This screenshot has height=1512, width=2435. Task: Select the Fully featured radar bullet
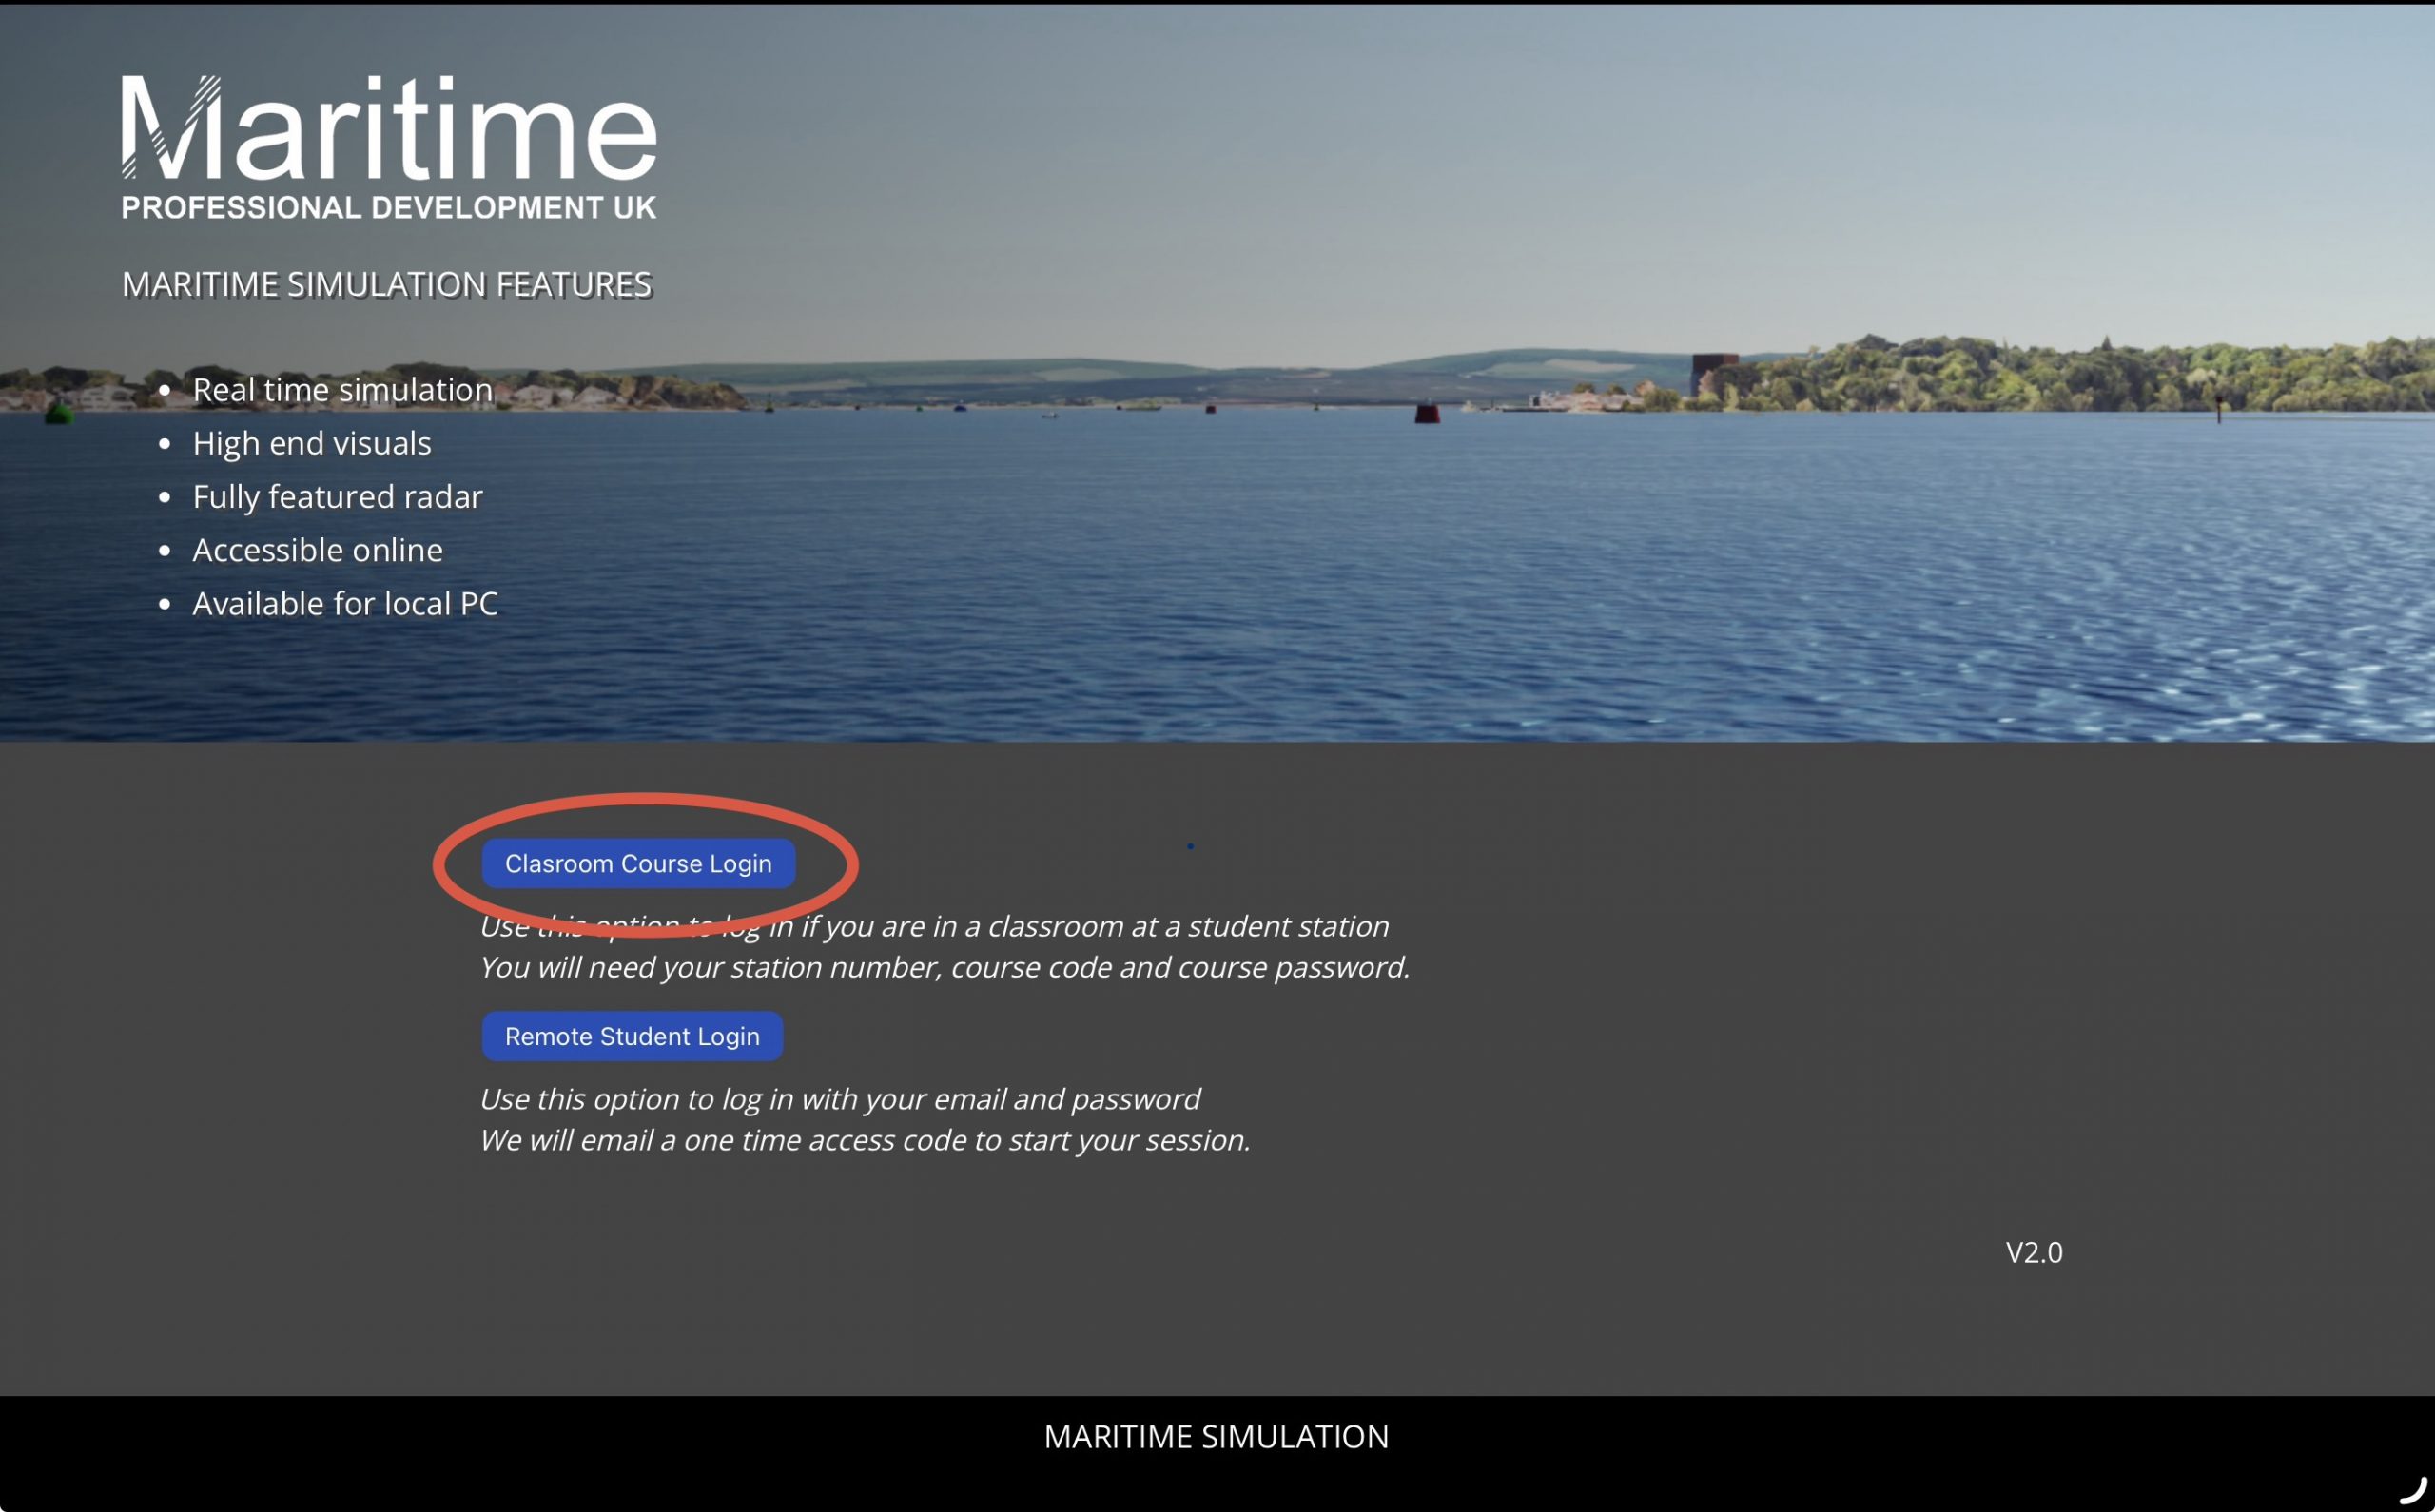click(337, 496)
